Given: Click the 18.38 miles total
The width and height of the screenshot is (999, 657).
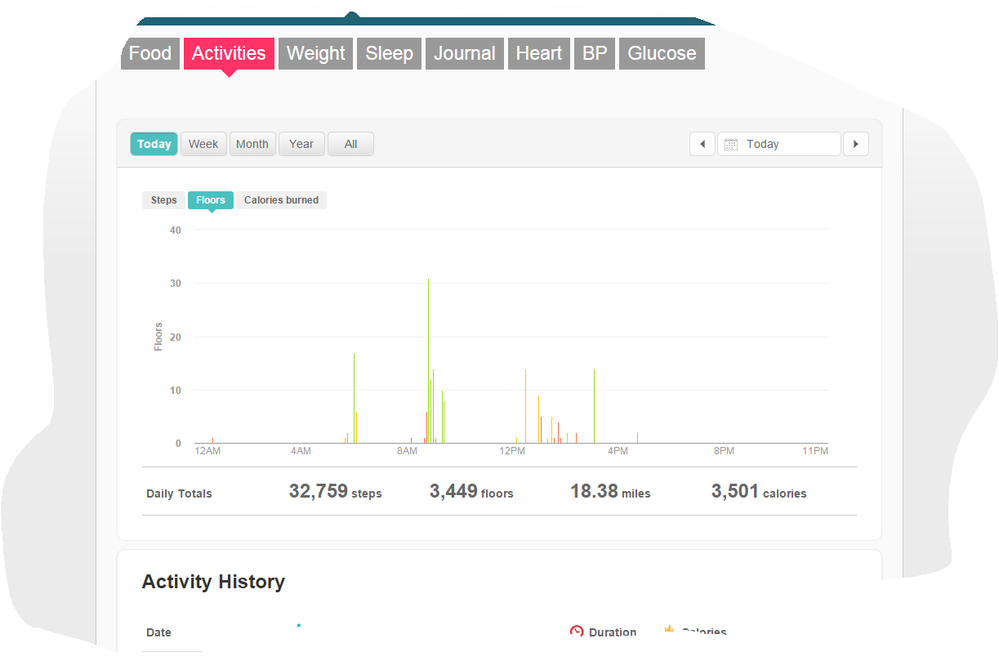Looking at the screenshot, I should (610, 491).
